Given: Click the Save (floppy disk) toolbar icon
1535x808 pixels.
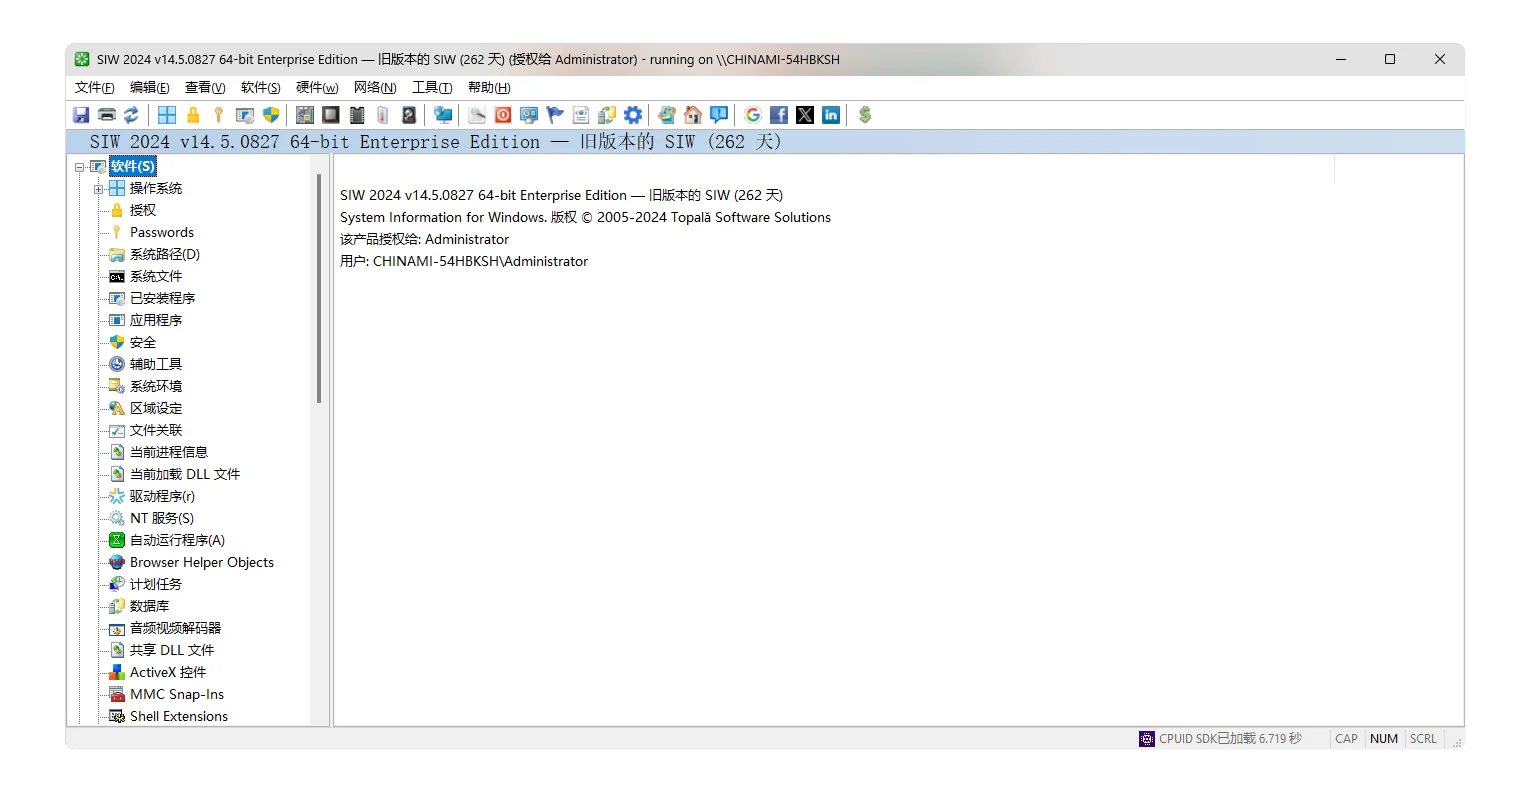Looking at the screenshot, I should [x=81, y=115].
